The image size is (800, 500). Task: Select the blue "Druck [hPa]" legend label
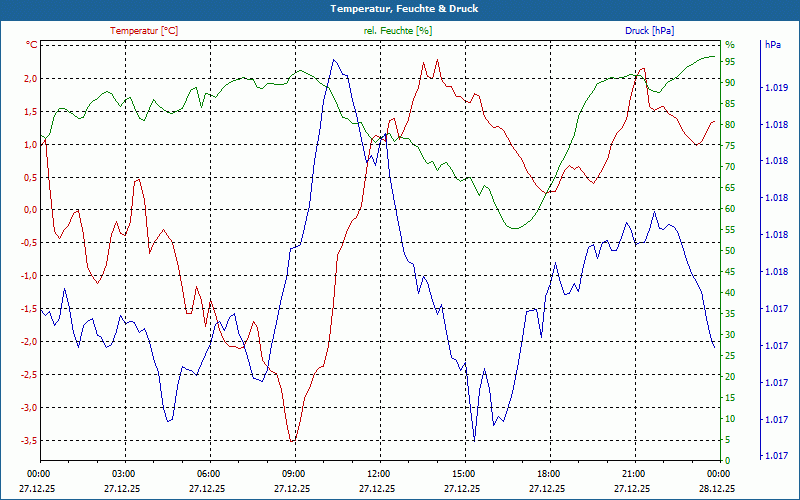pos(649,31)
